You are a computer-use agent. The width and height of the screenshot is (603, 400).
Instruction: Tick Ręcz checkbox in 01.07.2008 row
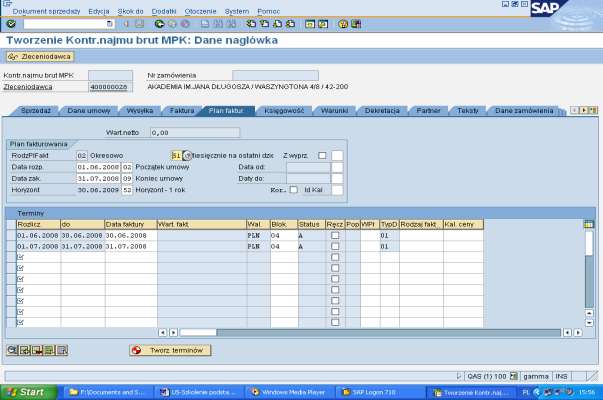click(335, 246)
